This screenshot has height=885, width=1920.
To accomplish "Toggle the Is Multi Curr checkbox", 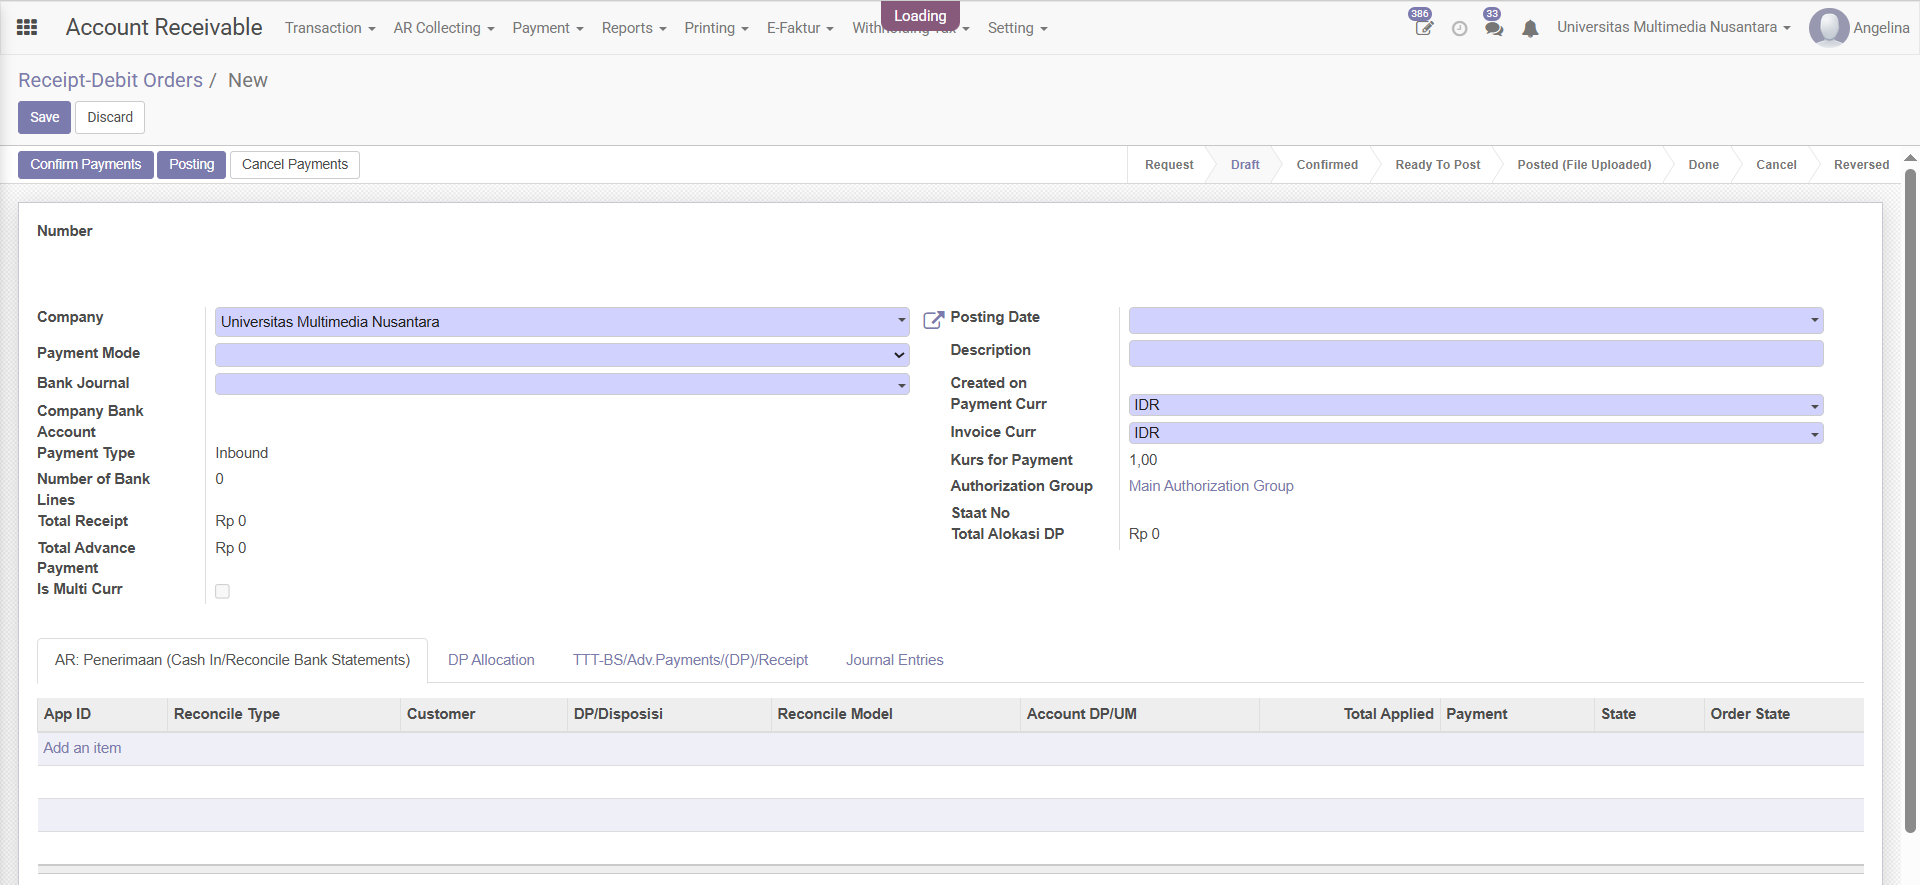I will tap(222, 591).
